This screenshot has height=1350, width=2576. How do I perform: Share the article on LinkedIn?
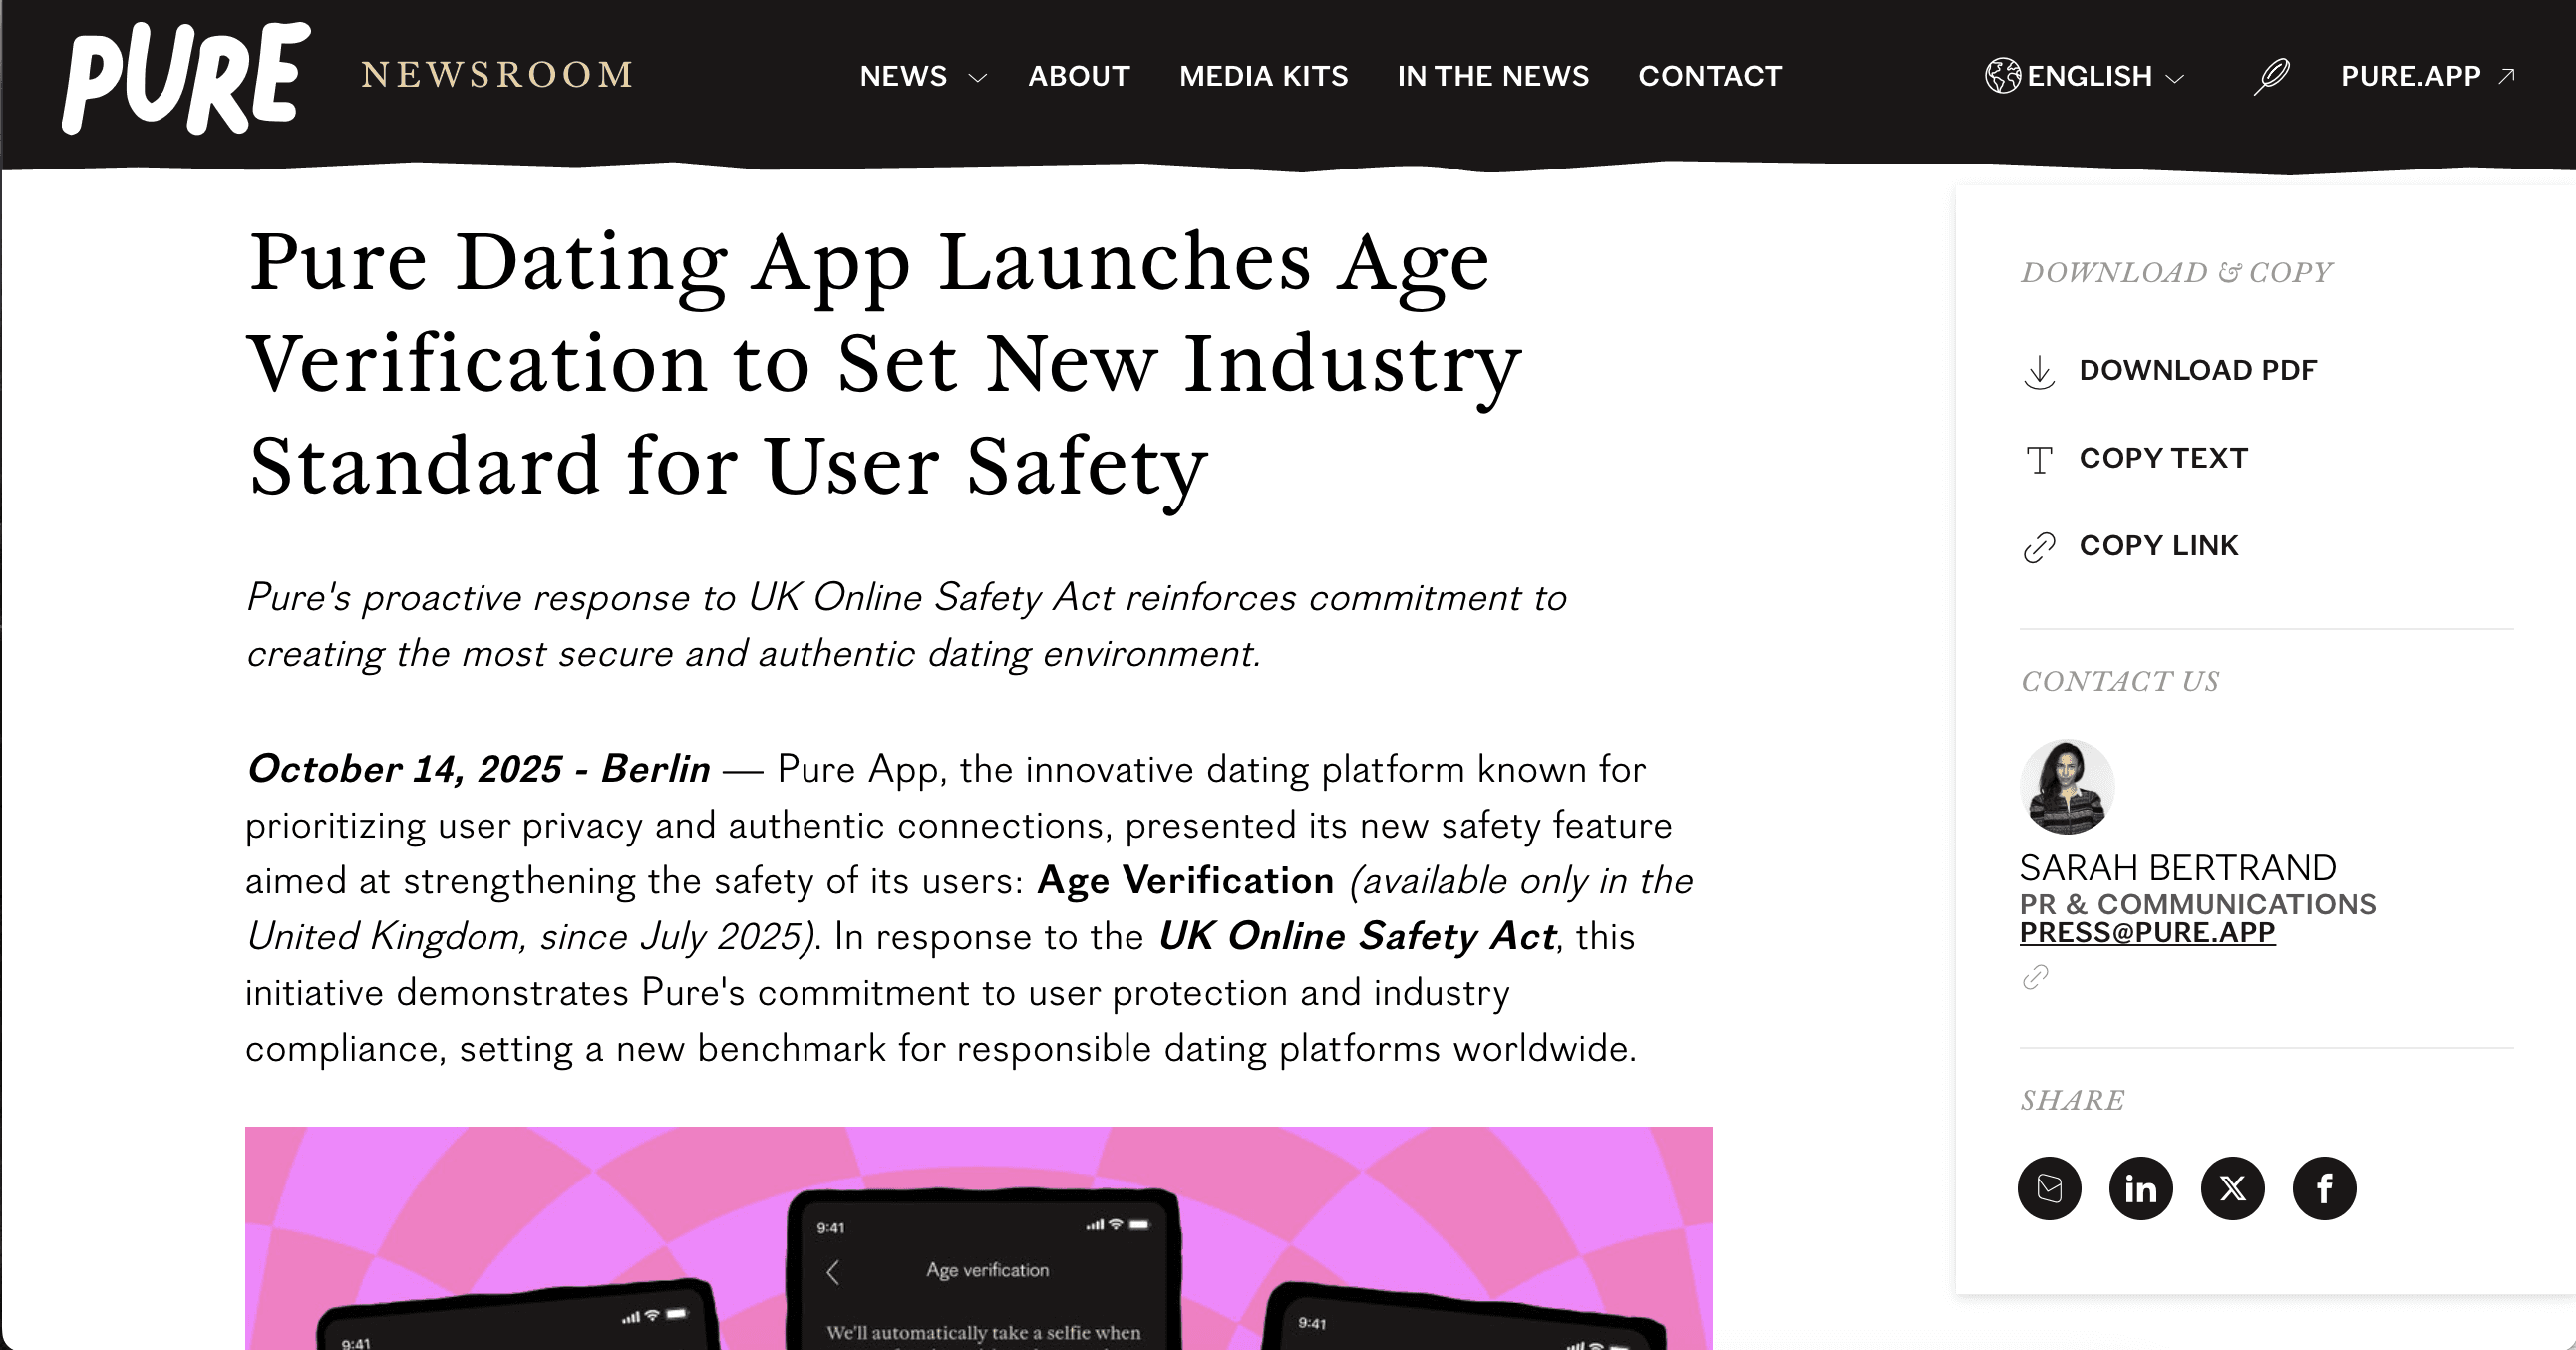2141,1188
